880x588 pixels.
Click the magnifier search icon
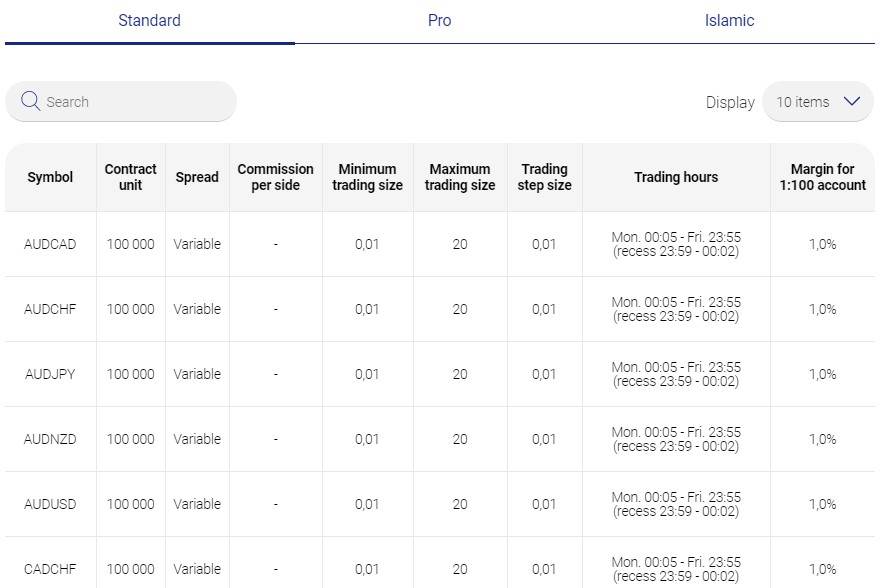click(30, 102)
